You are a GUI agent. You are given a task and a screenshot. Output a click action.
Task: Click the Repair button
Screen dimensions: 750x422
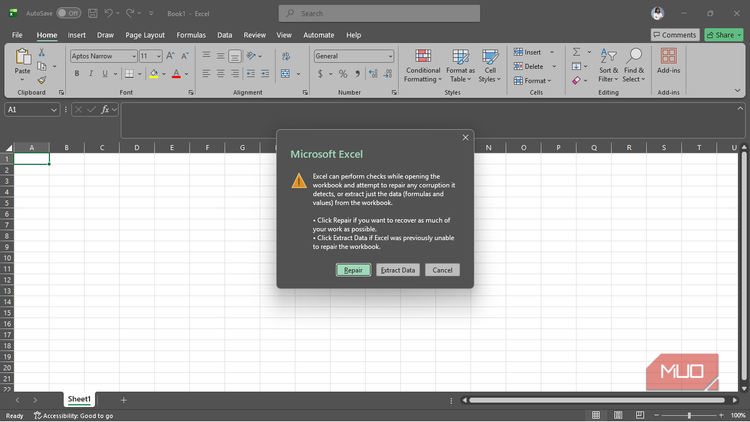coord(353,270)
